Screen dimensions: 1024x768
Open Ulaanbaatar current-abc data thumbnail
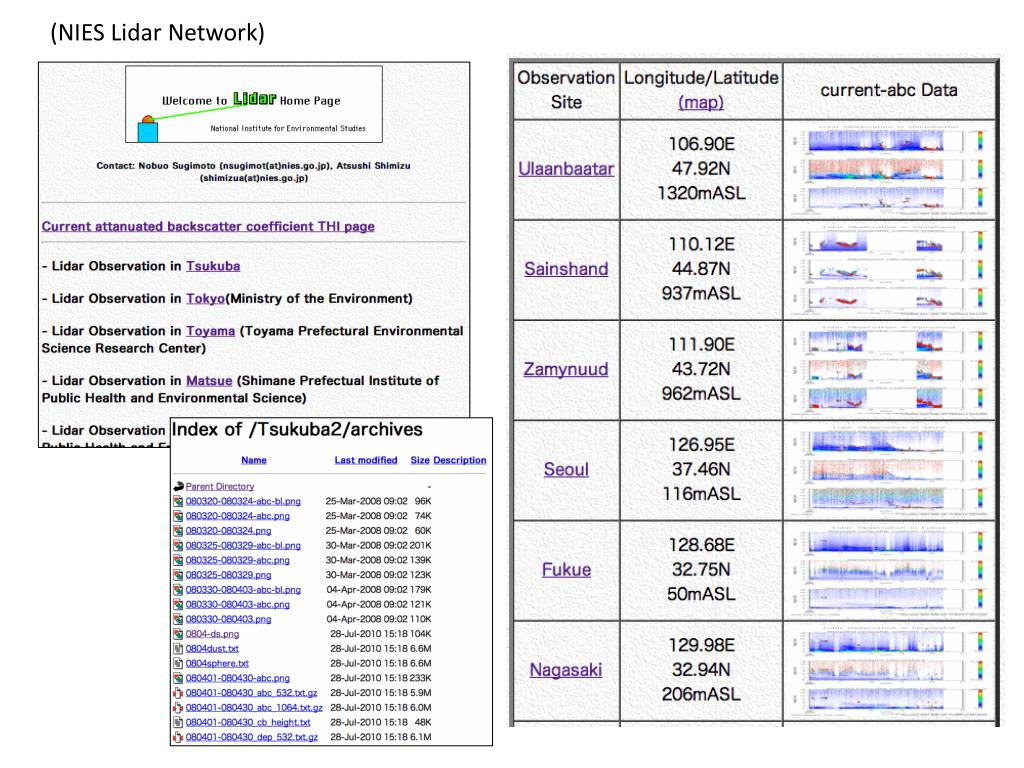[889, 170]
